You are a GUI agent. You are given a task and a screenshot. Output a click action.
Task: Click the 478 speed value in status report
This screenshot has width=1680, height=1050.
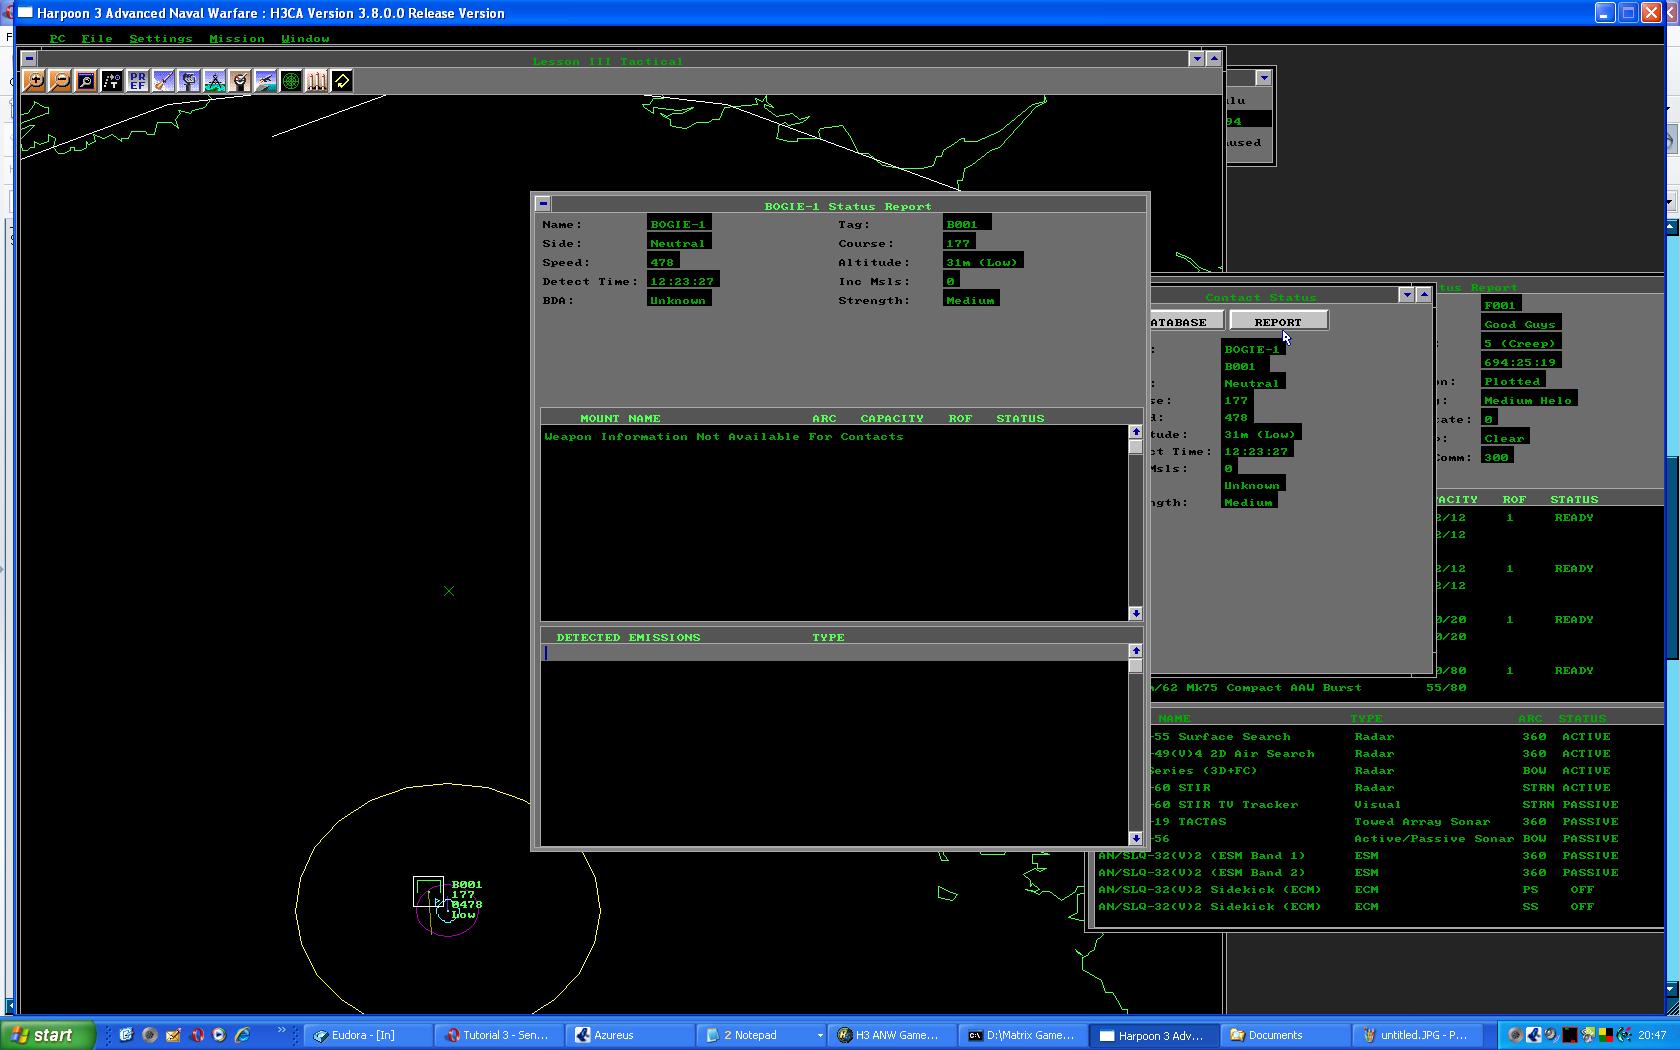click(663, 262)
